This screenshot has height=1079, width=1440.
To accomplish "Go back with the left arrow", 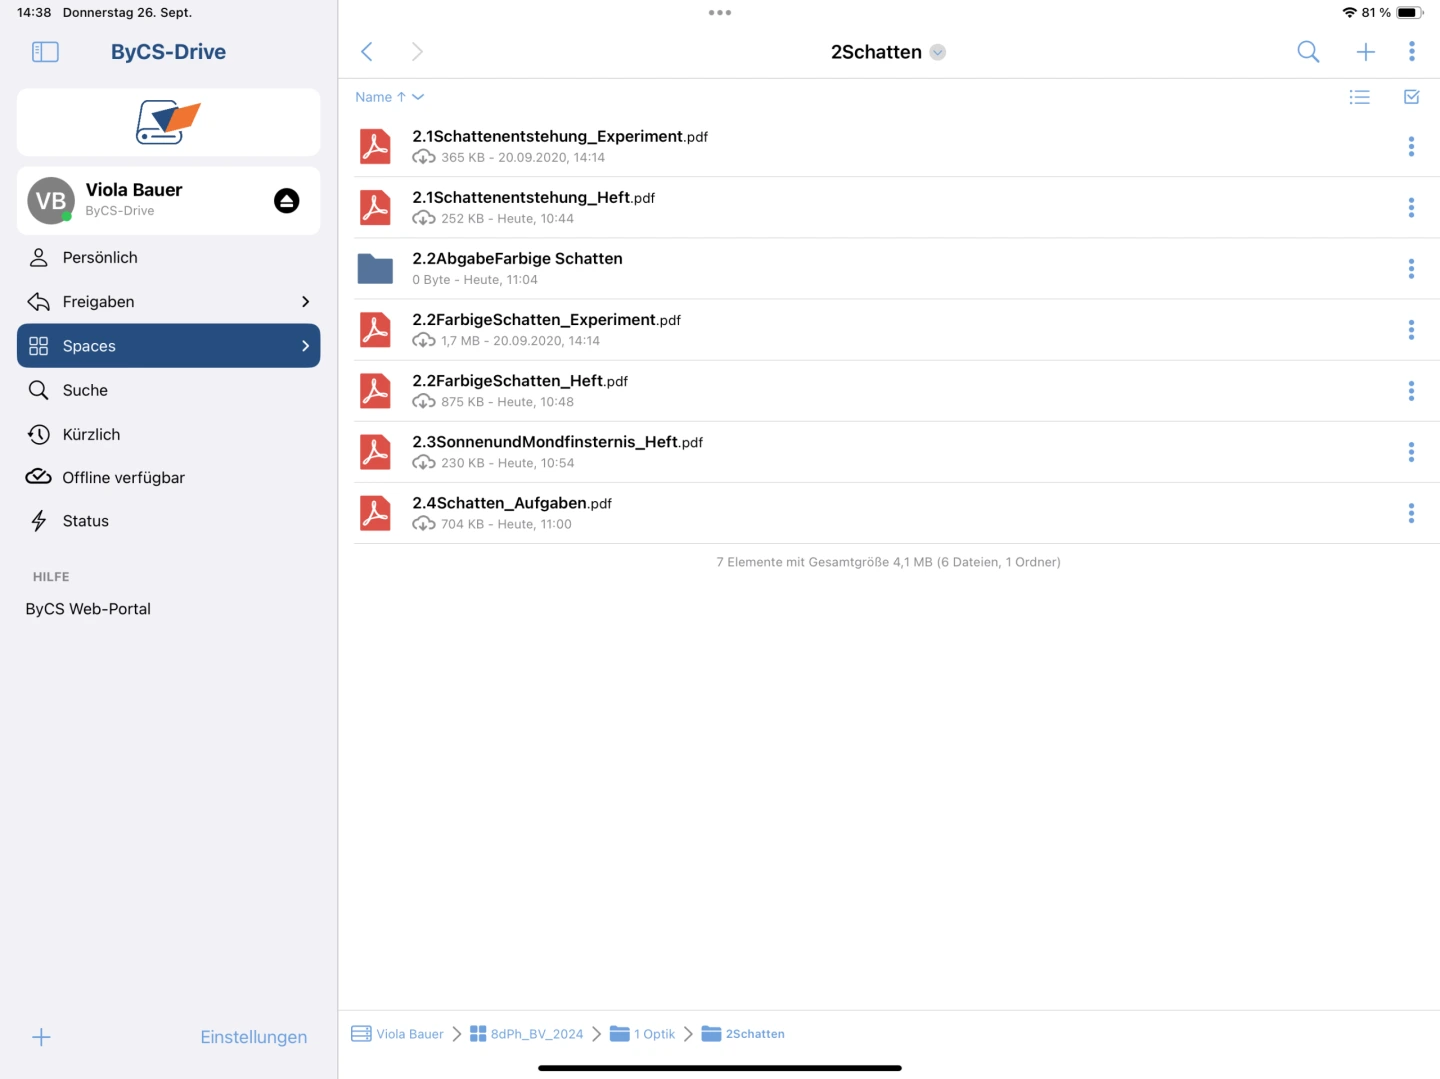I will coord(367,52).
